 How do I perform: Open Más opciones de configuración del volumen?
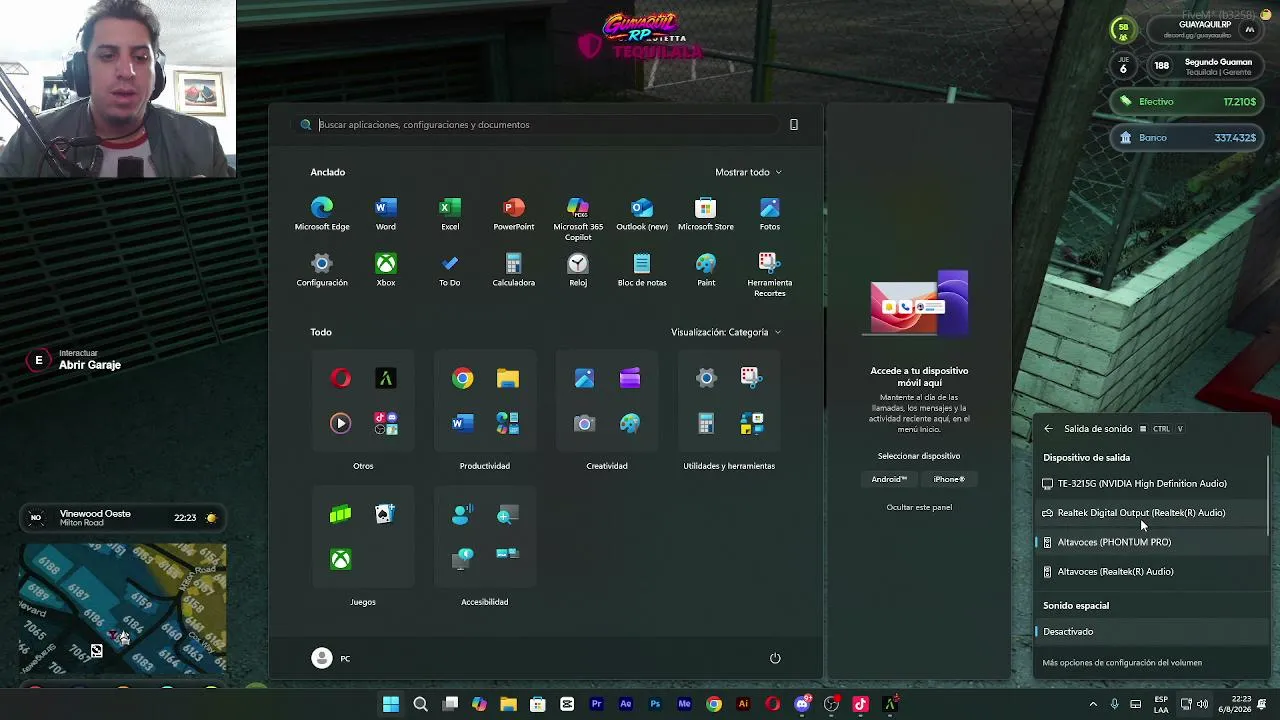tap(1122, 663)
